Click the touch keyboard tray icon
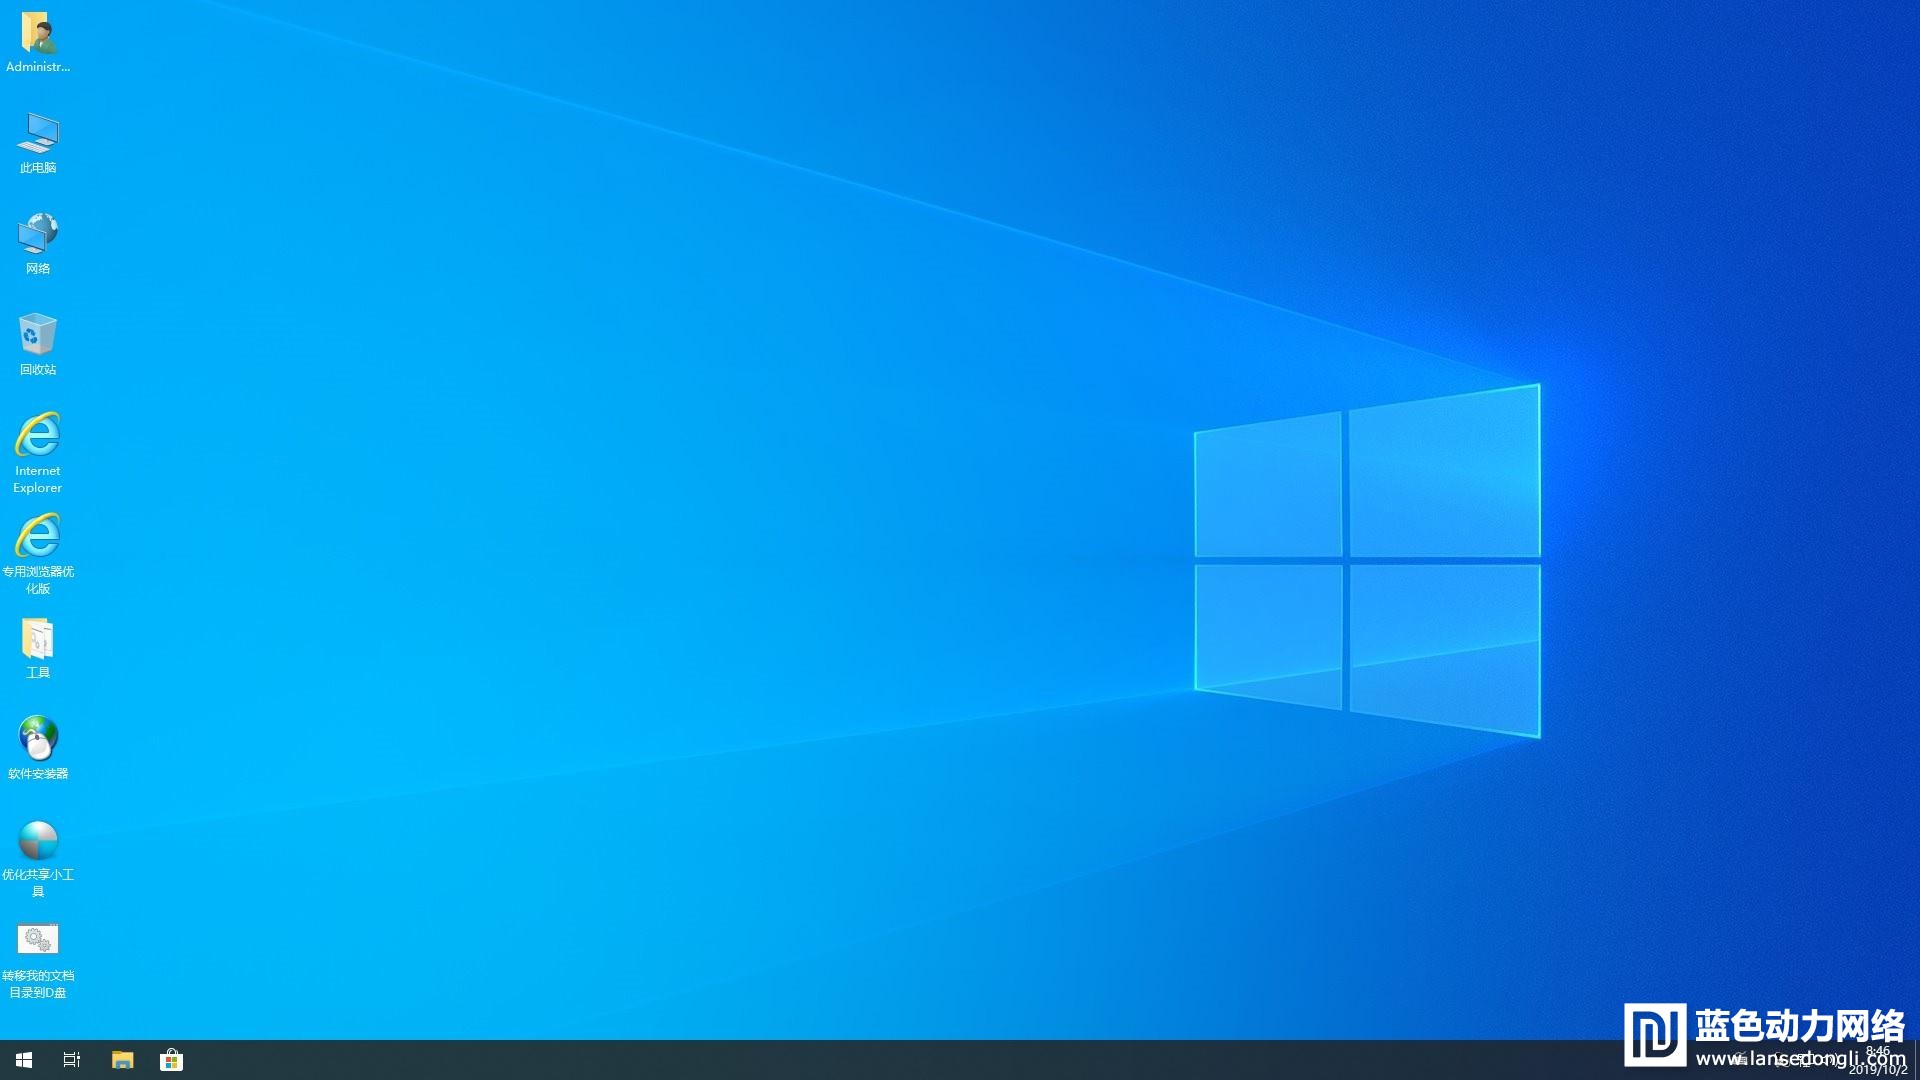The image size is (1920, 1080). point(1740,1060)
